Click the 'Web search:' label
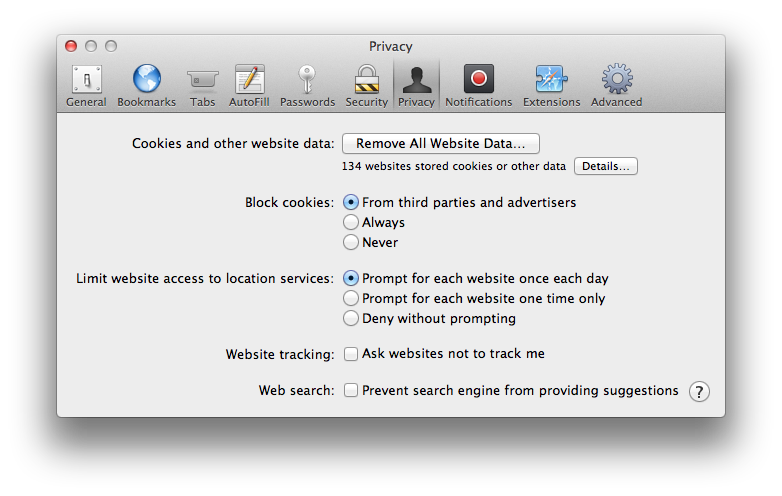This screenshot has width=782, height=496. (296, 390)
